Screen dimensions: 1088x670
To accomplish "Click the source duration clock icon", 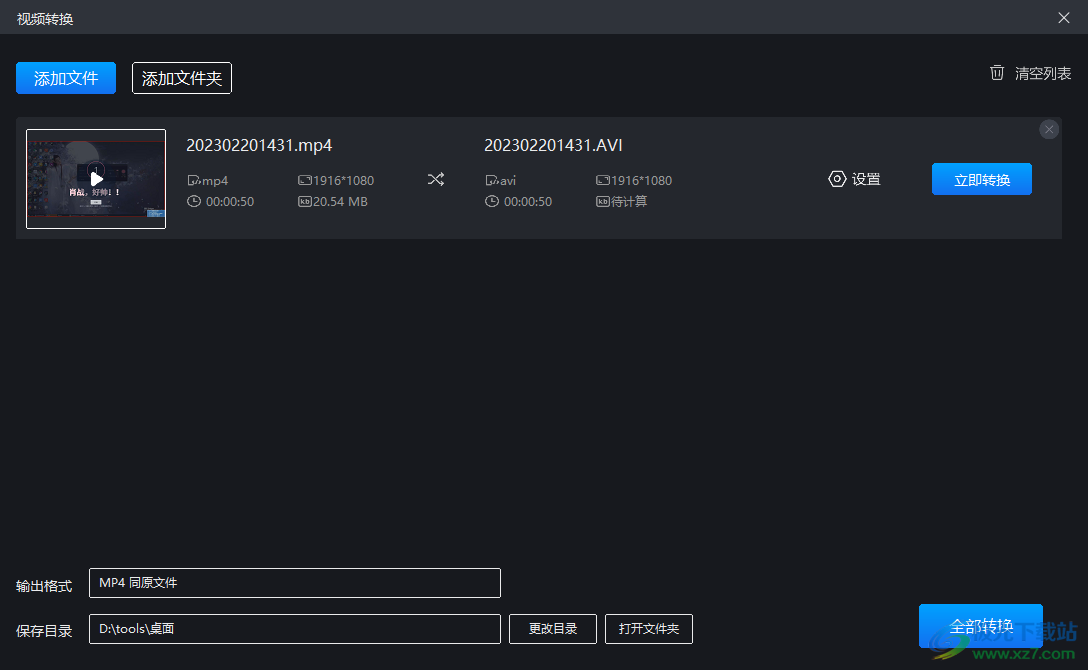I will (x=194, y=201).
